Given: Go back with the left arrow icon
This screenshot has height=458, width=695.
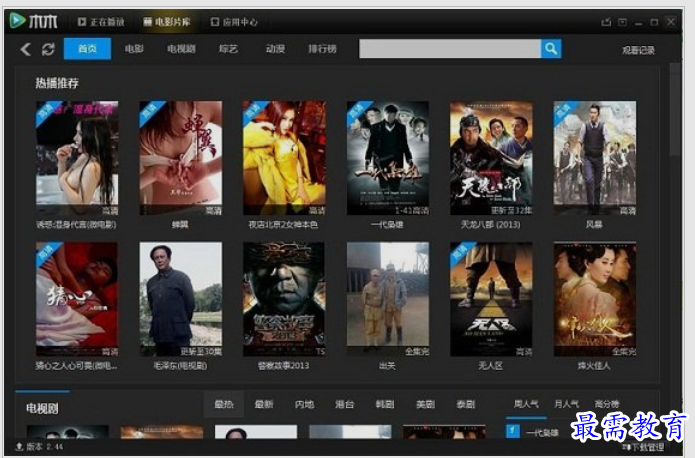Looking at the screenshot, I should [x=26, y=49].
